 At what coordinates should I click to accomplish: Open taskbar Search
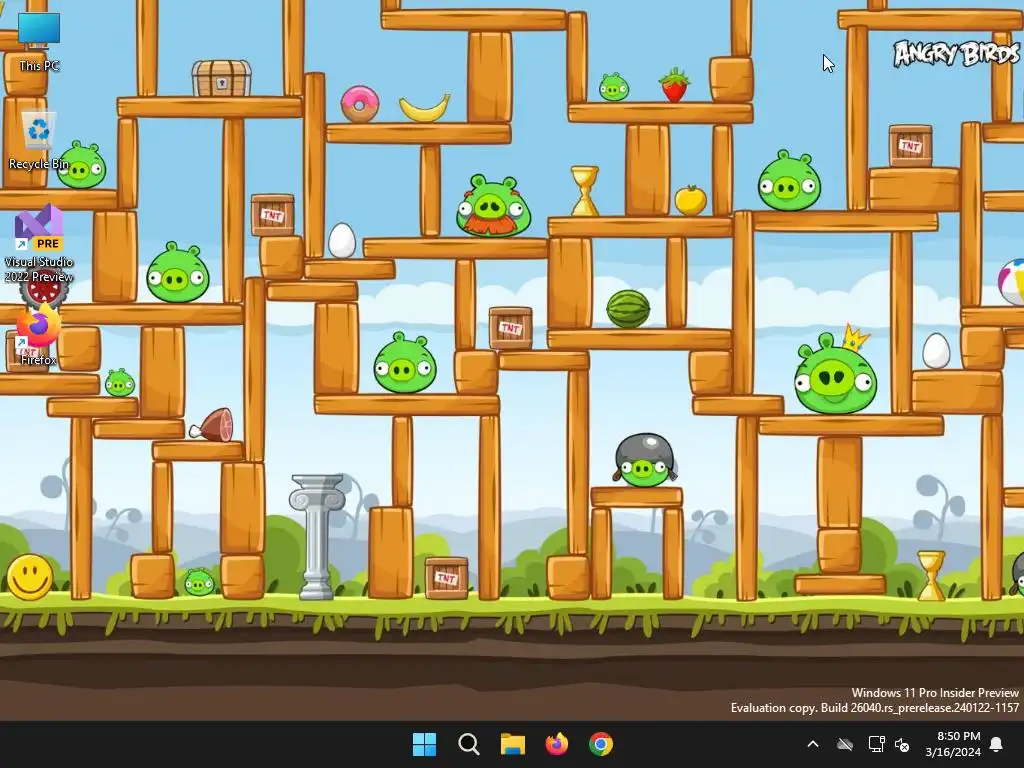(x=469, y=744)
